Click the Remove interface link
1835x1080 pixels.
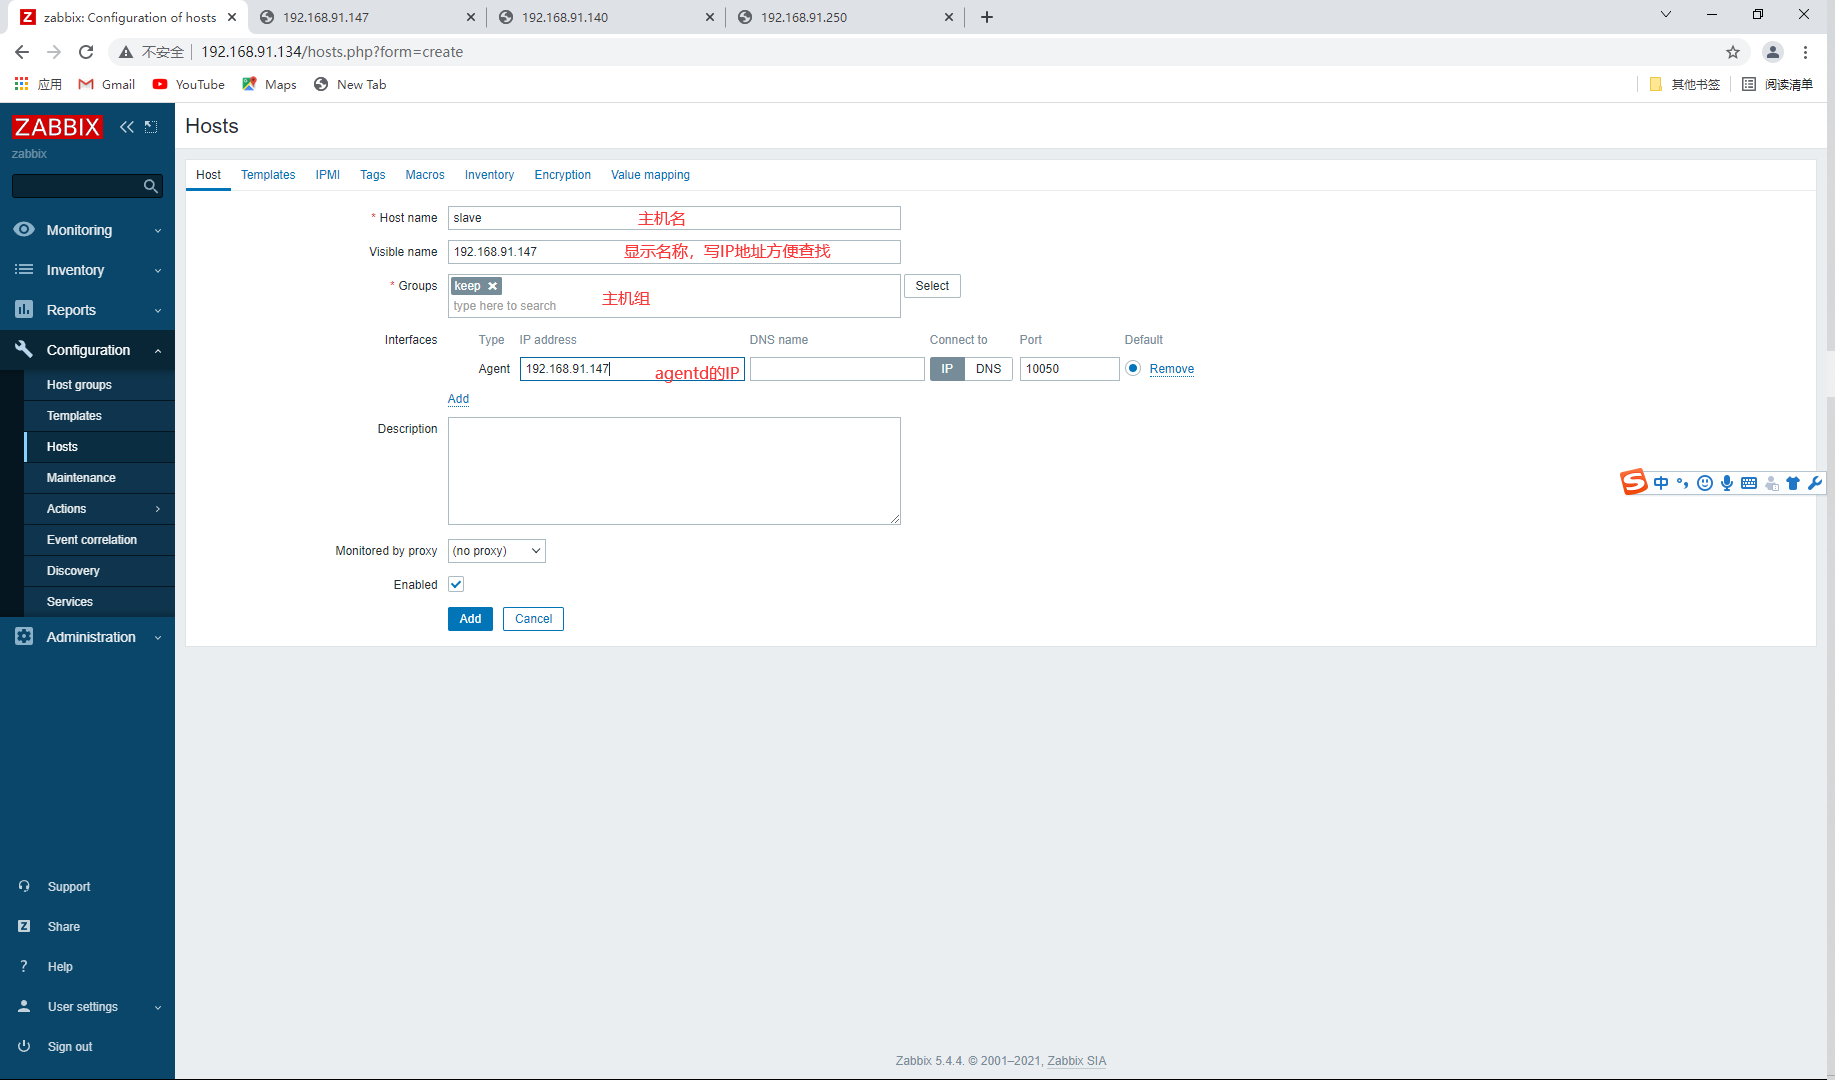1172,369
